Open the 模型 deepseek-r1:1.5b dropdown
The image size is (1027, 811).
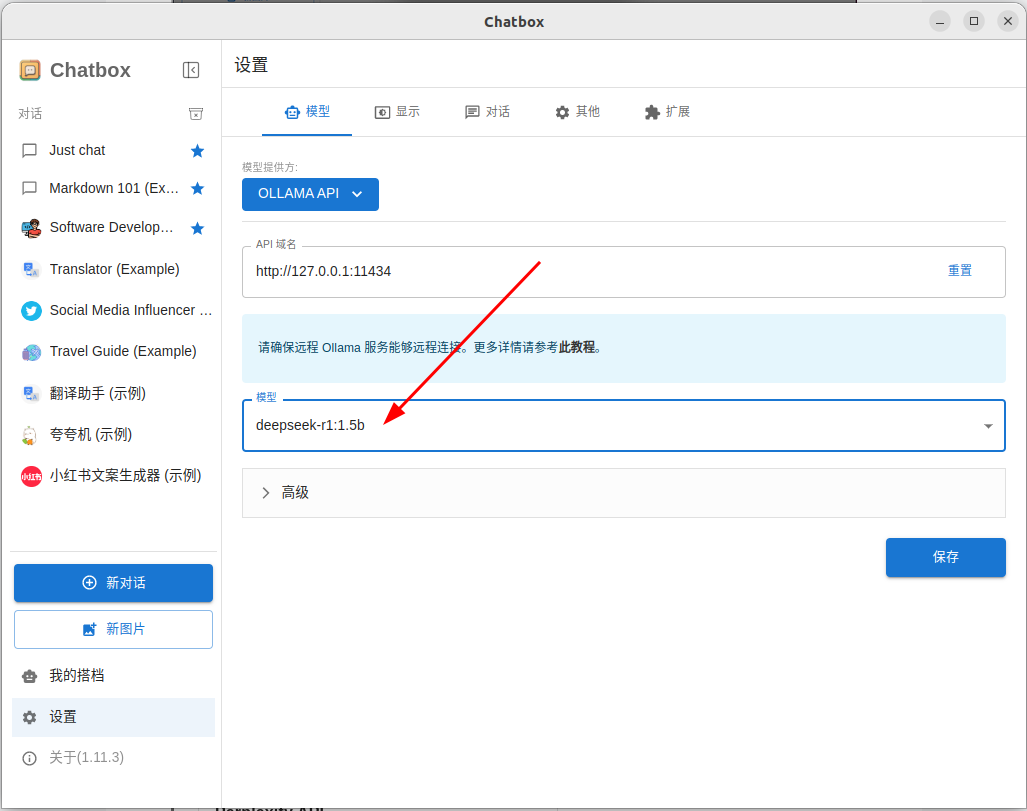624,426
